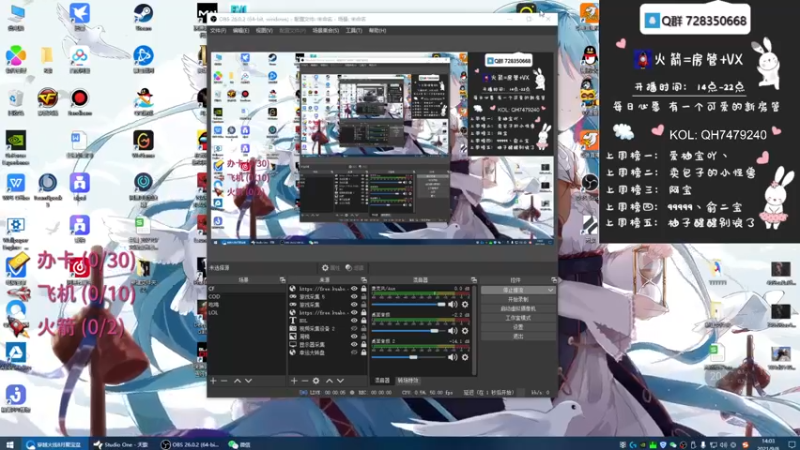
Task: Open the 场景集合(S) menu
Action: point(326,31)
